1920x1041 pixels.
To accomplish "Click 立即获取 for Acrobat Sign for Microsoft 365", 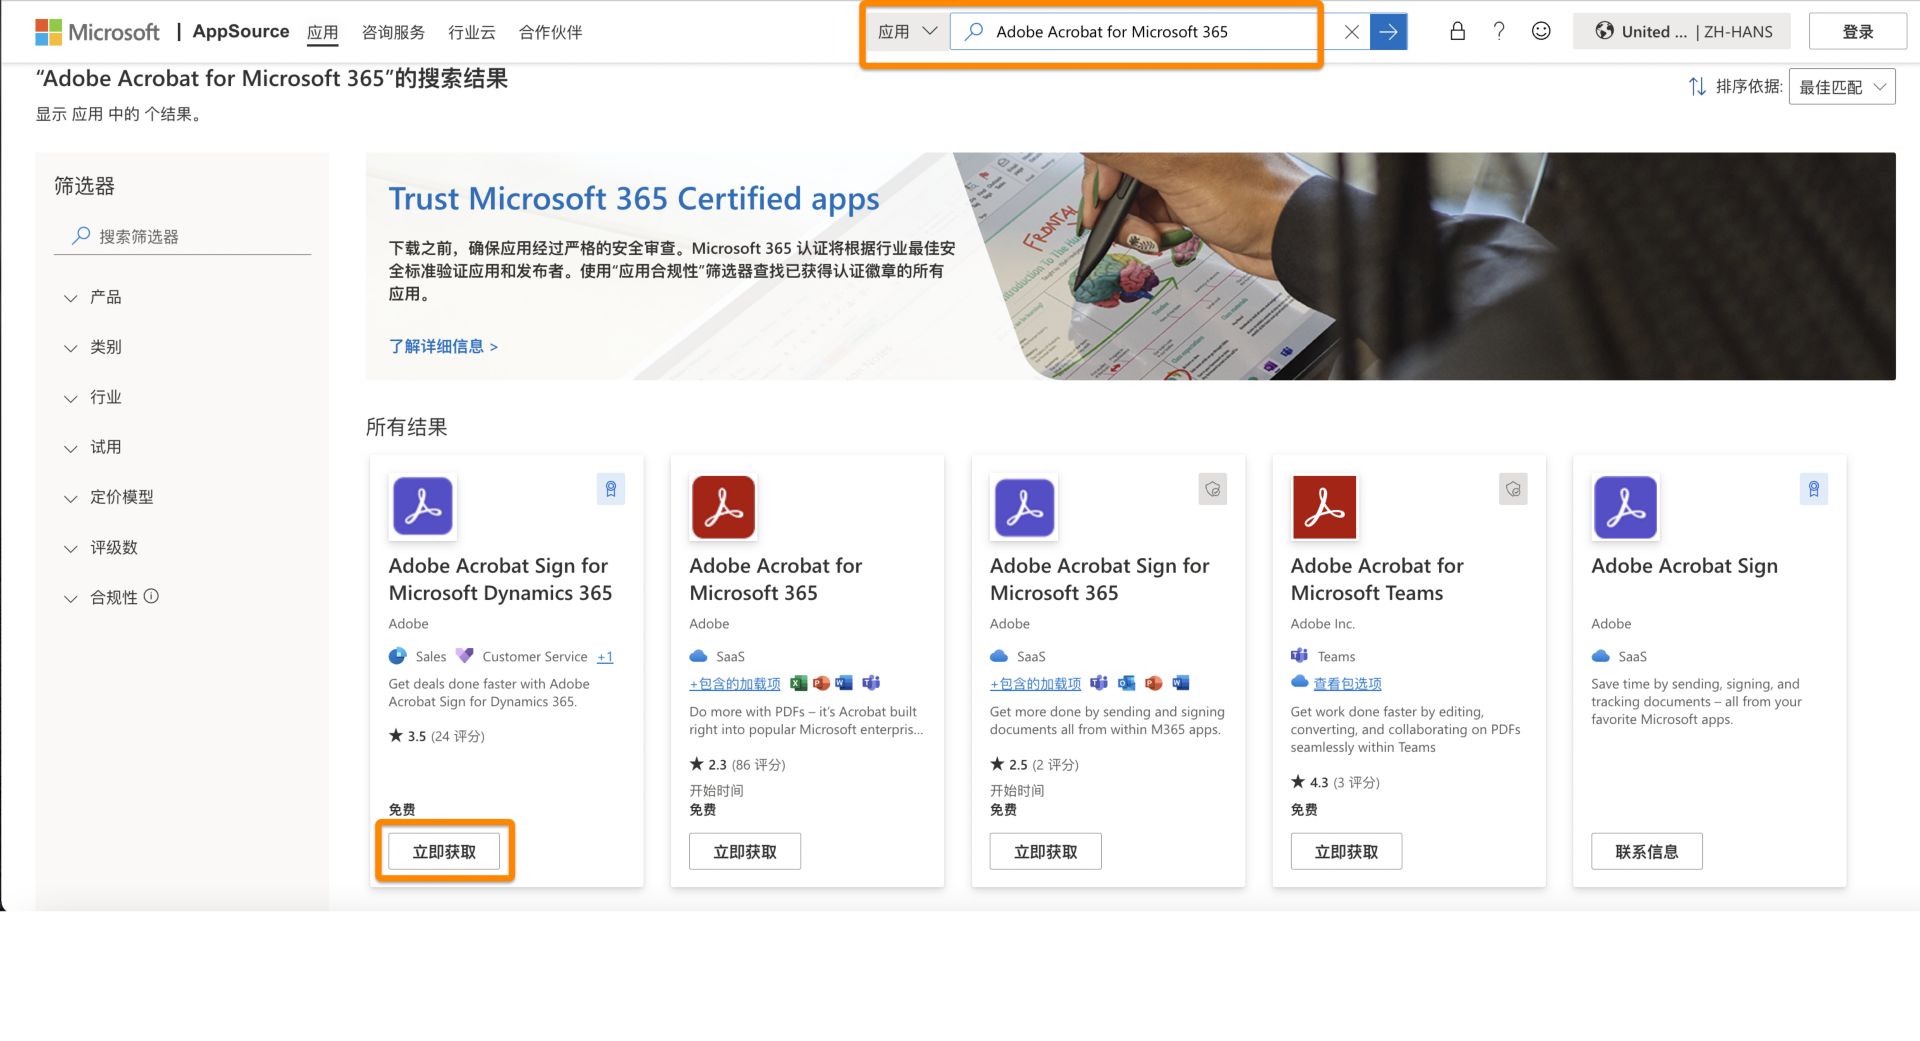I will pyautogui.click(x=1046, y=851).
